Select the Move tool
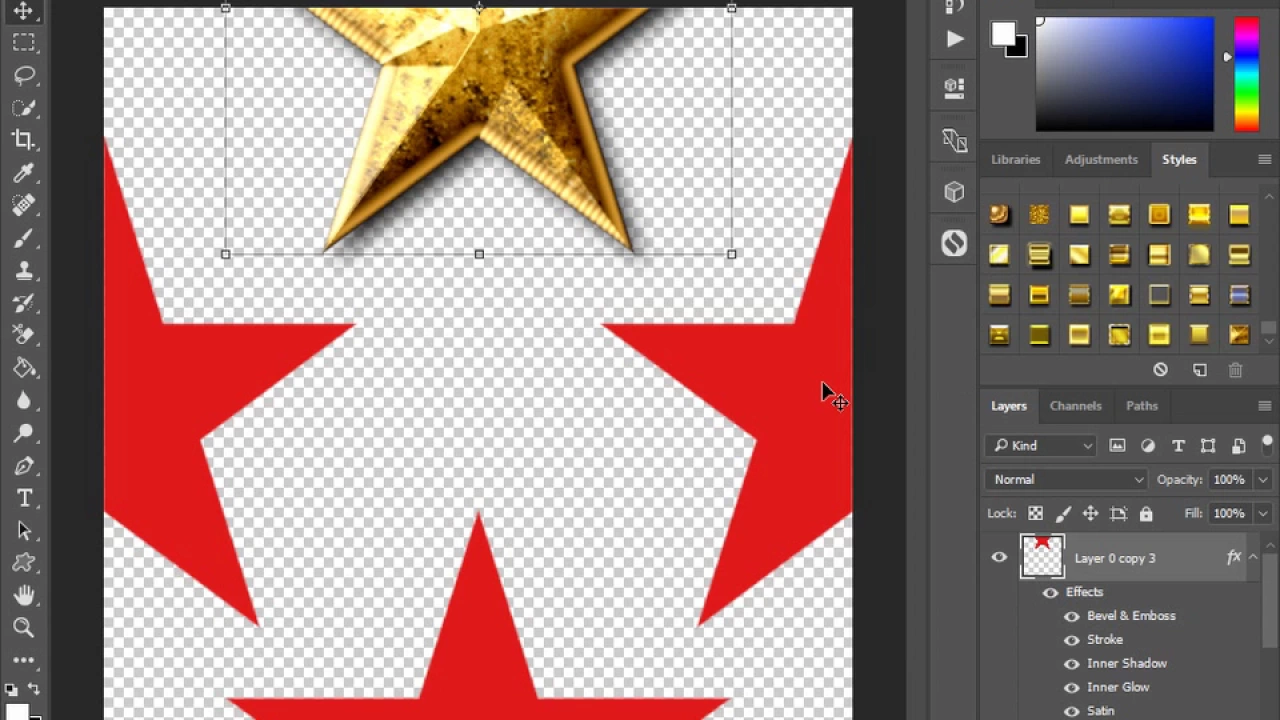 (24, 11)
